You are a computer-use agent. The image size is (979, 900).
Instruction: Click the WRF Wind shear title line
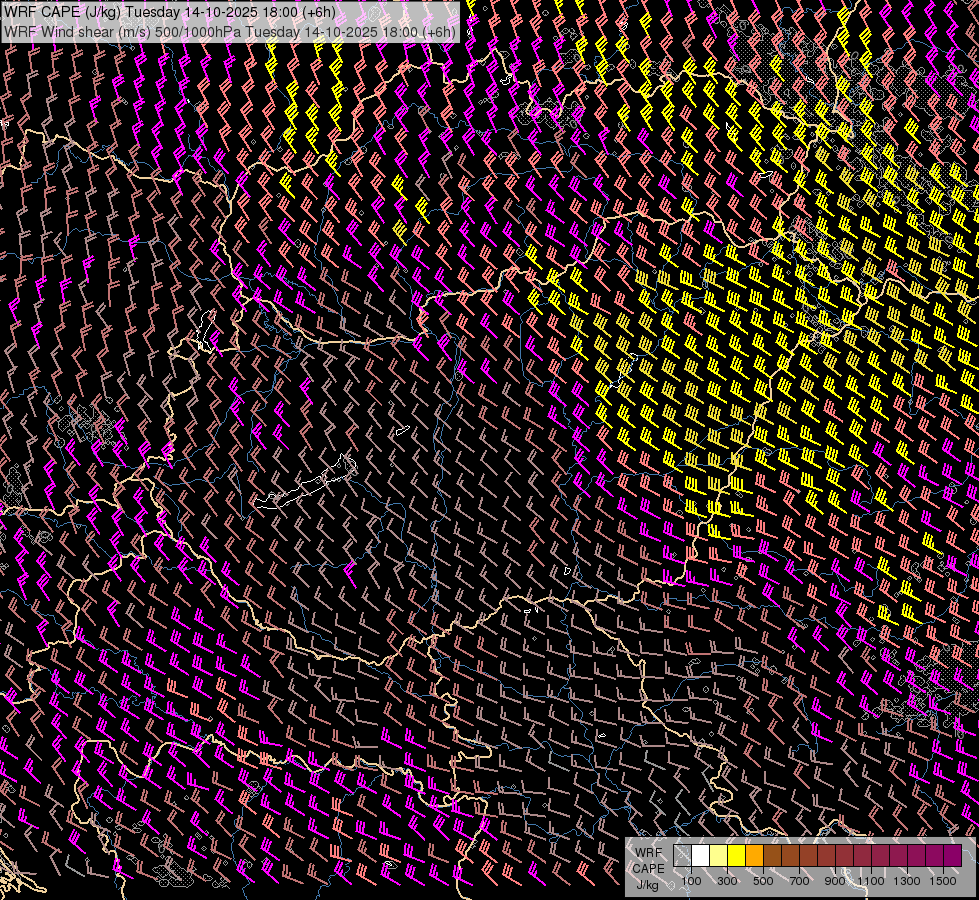pos(230,31)
